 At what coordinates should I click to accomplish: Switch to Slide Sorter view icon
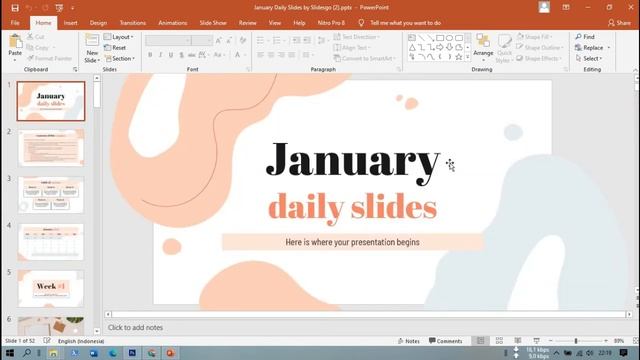pyautogui.click(x=499, y=340)
